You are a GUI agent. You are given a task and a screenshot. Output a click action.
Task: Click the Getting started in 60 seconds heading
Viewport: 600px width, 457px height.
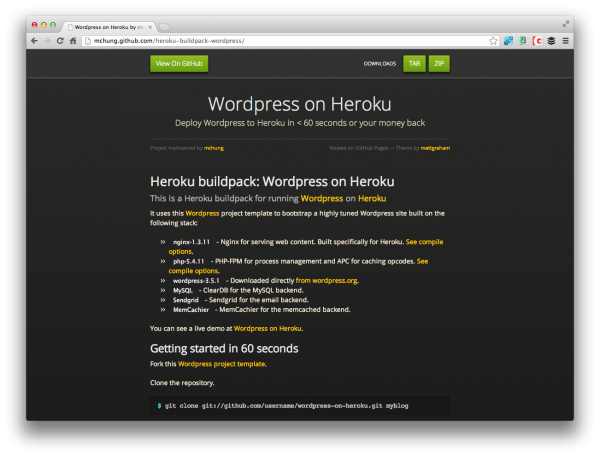[224, 348]
